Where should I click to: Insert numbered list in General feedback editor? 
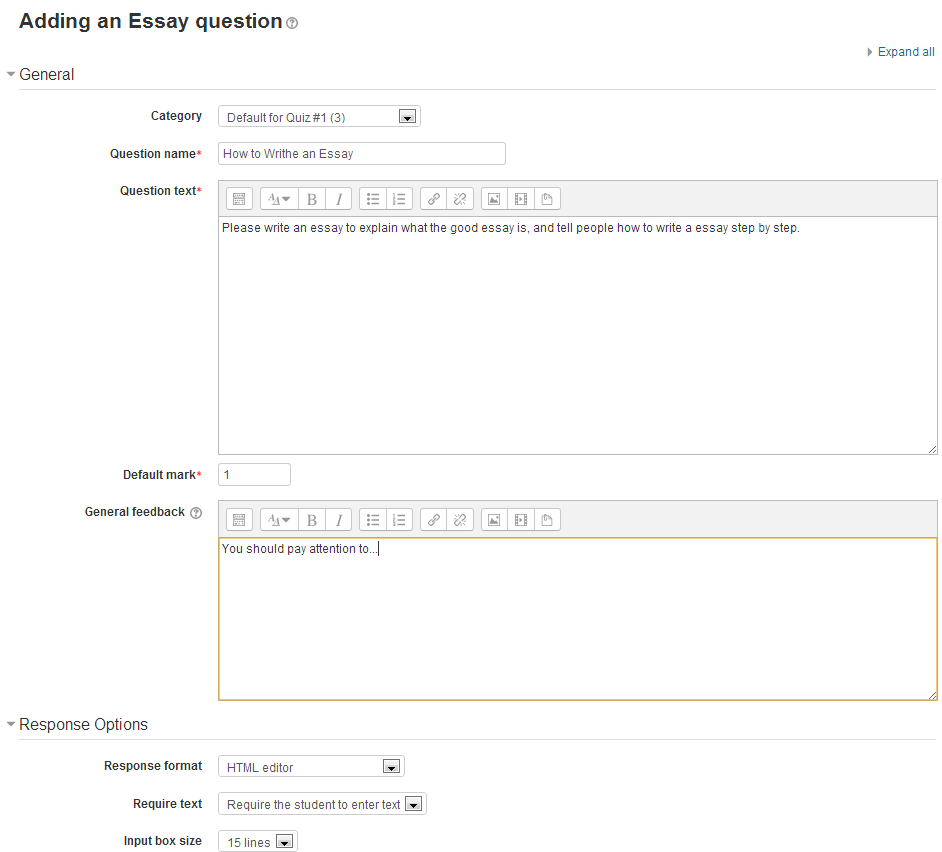tap(400, 520)
